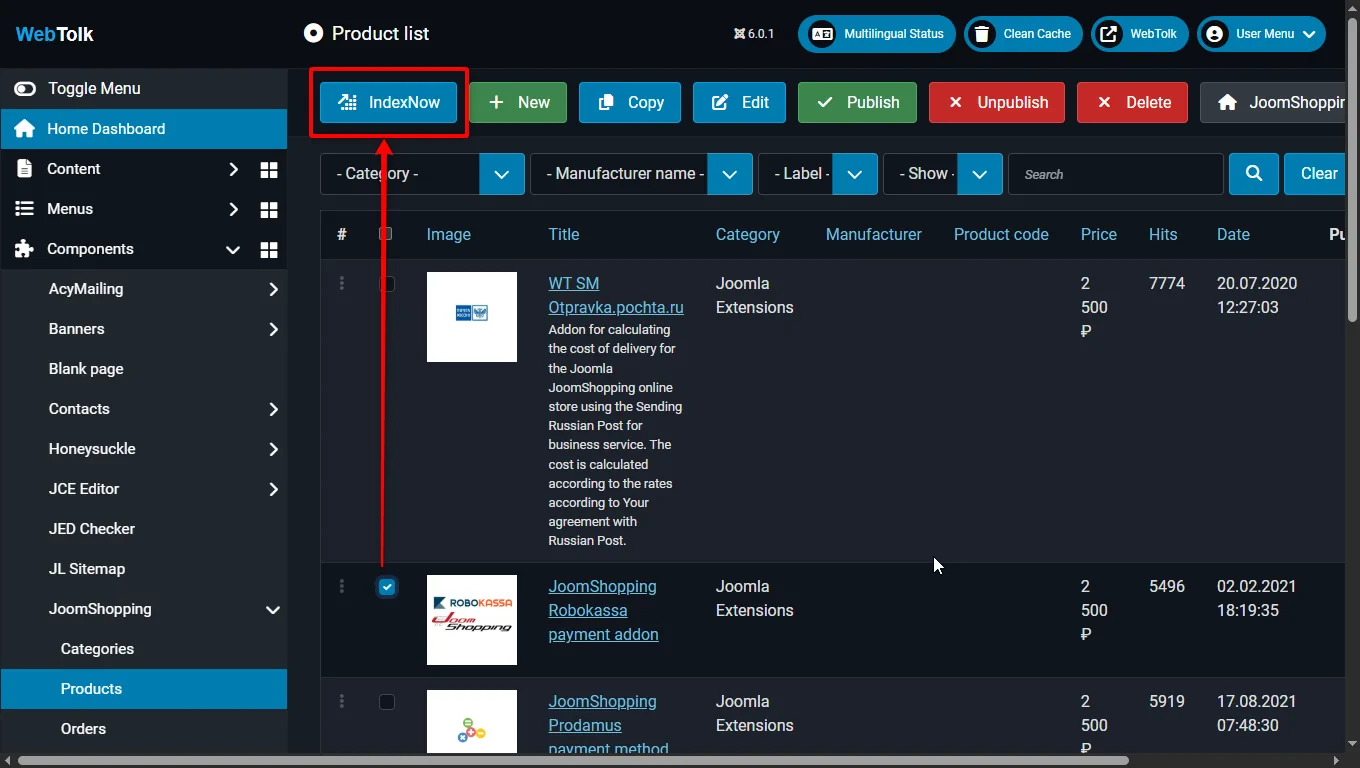Click the WebTolk external link icon
Viewport: 1360px width, 768px height.
click(x=1109, y=34)
